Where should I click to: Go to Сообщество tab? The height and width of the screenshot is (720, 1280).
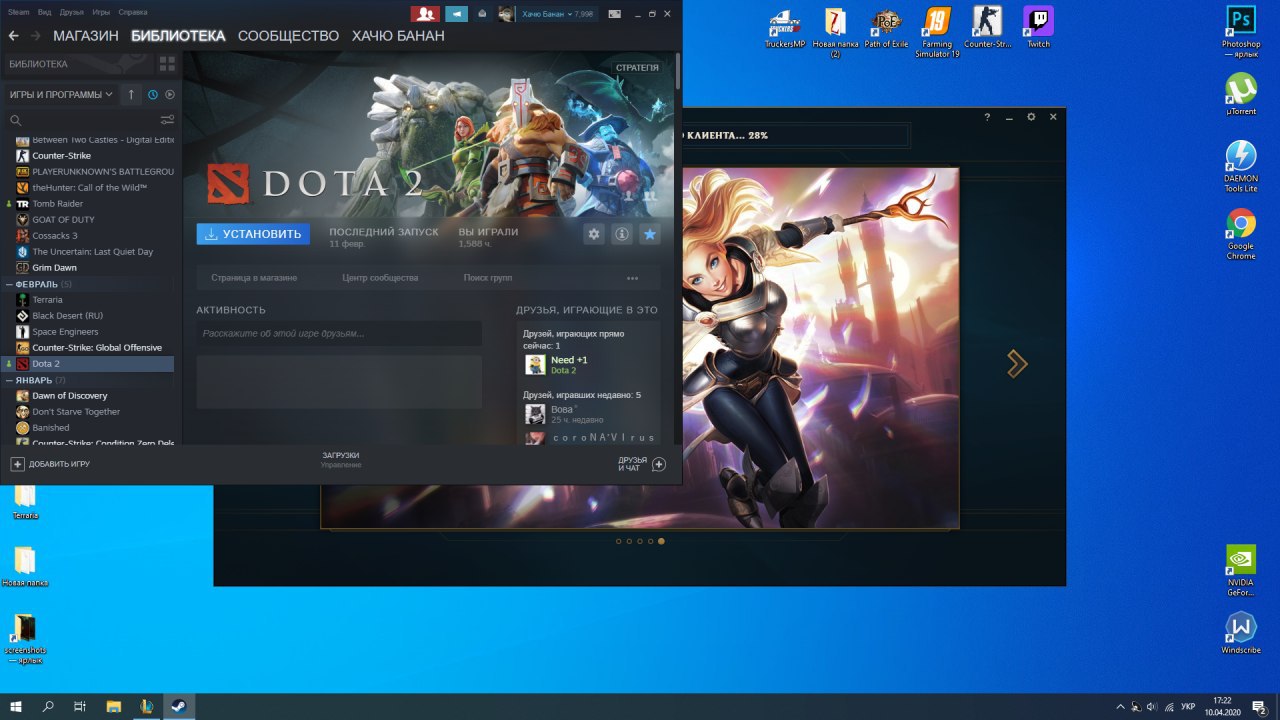[x=289, y=36]
